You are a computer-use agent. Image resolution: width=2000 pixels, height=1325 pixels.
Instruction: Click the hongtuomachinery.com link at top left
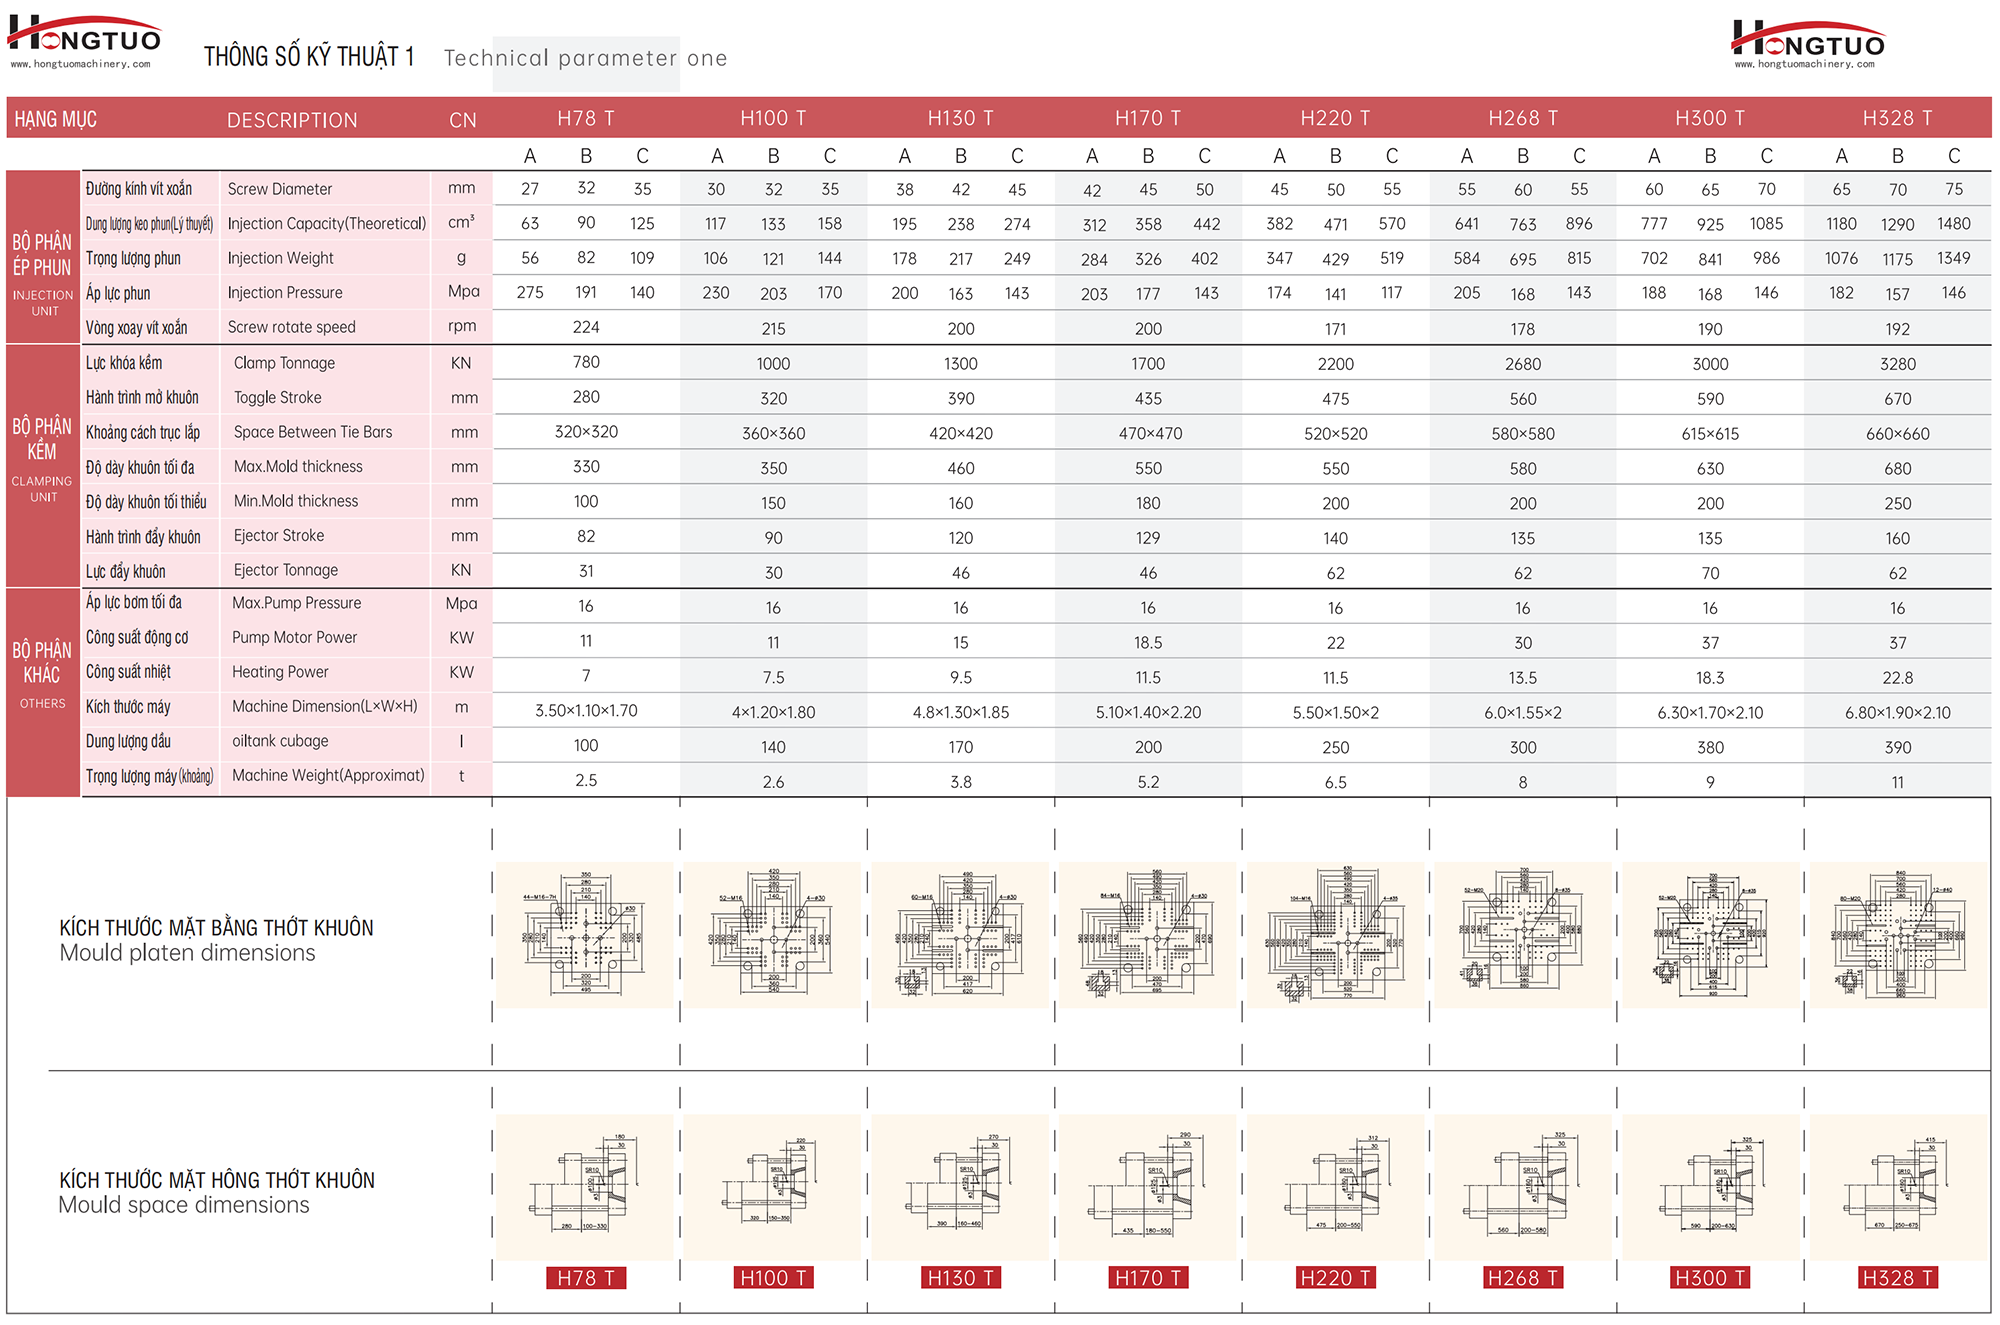[81, 64]
